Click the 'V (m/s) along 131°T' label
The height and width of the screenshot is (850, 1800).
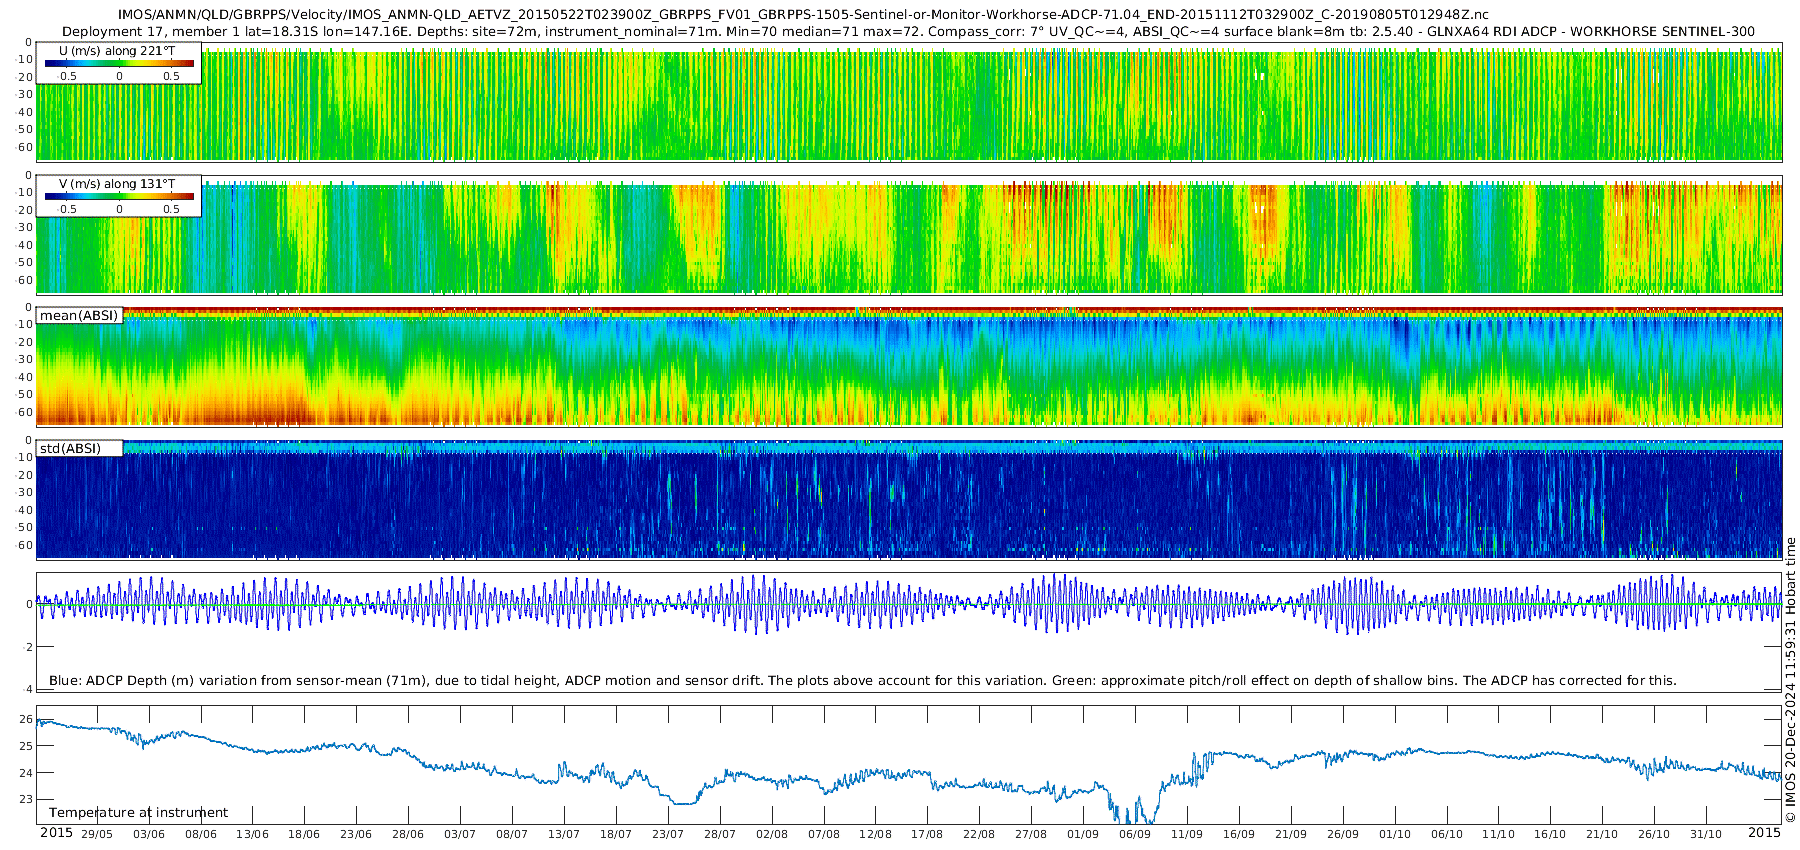(117, 184)
